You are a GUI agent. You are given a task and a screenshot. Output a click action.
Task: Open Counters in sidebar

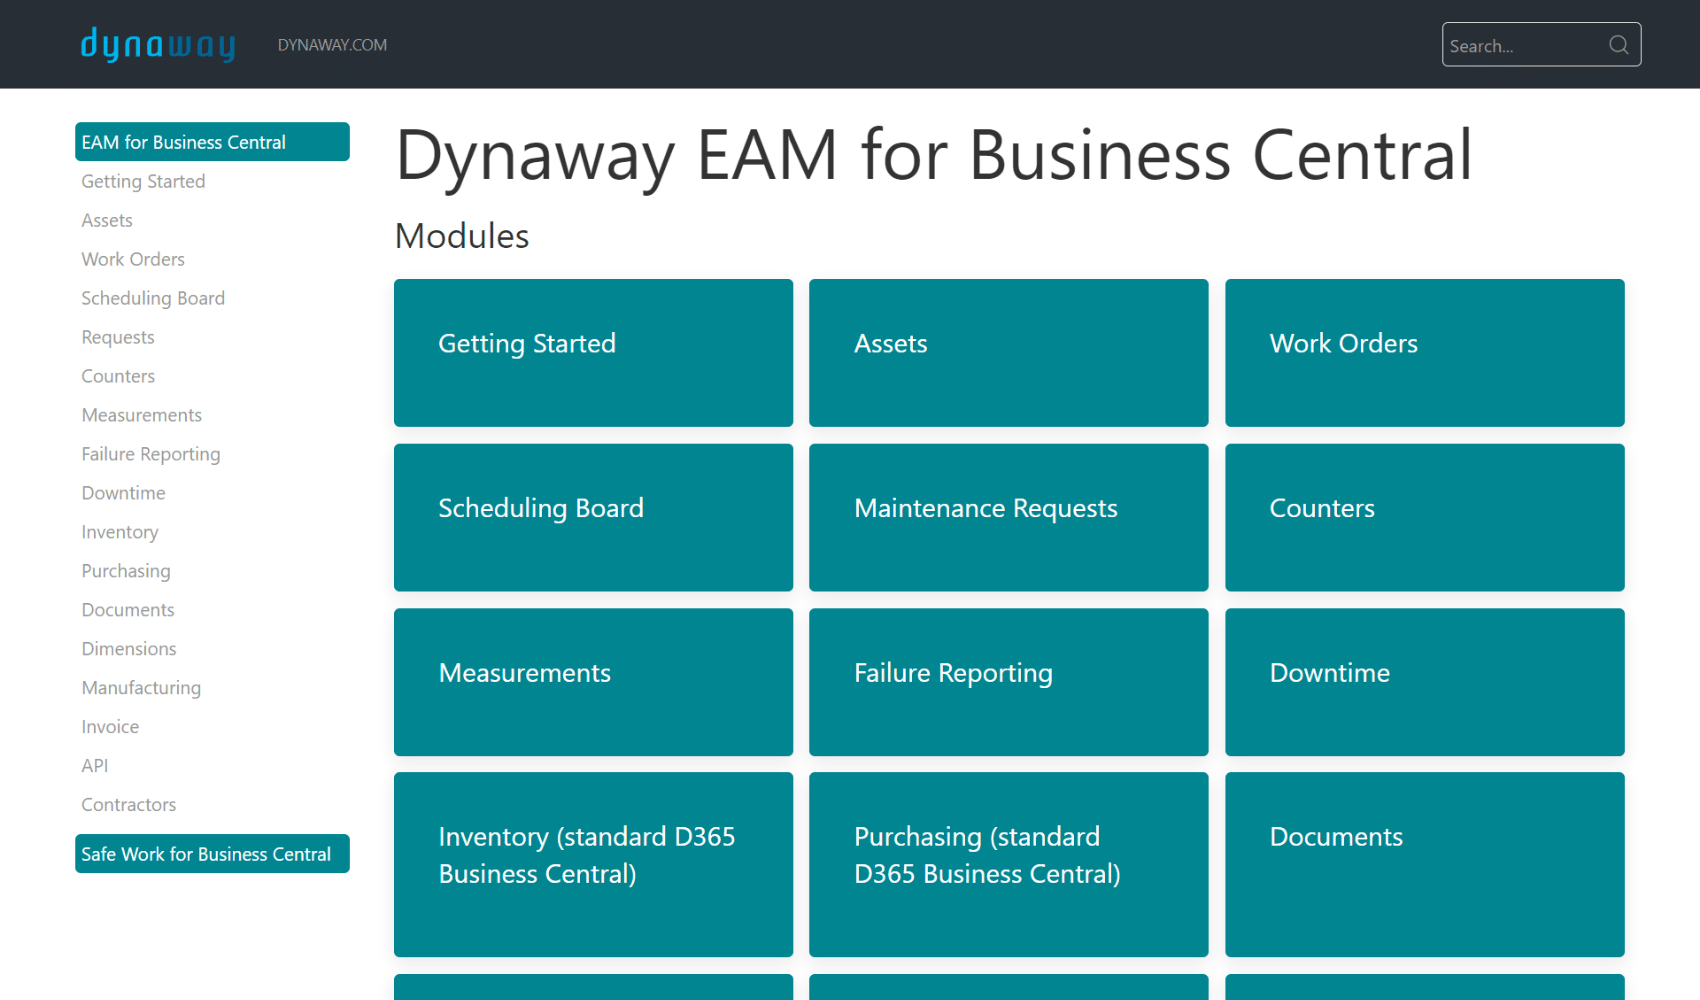(118, 376)
